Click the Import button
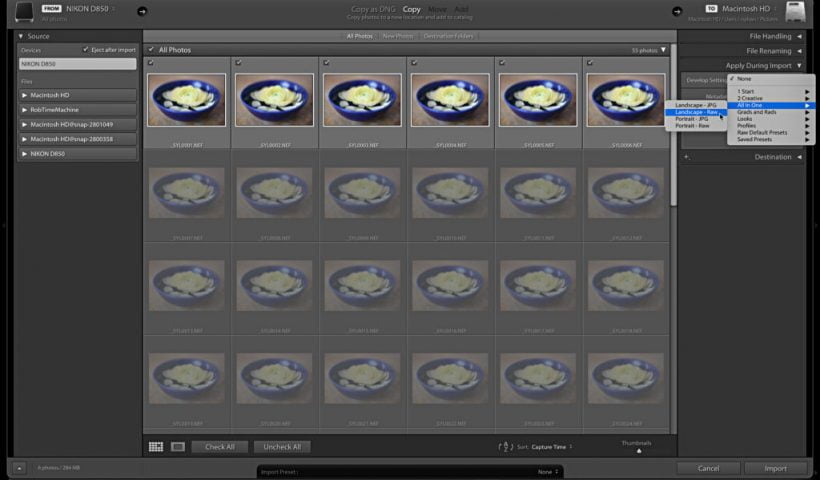This screenshot has height=480, width=820. coord(775,468)
